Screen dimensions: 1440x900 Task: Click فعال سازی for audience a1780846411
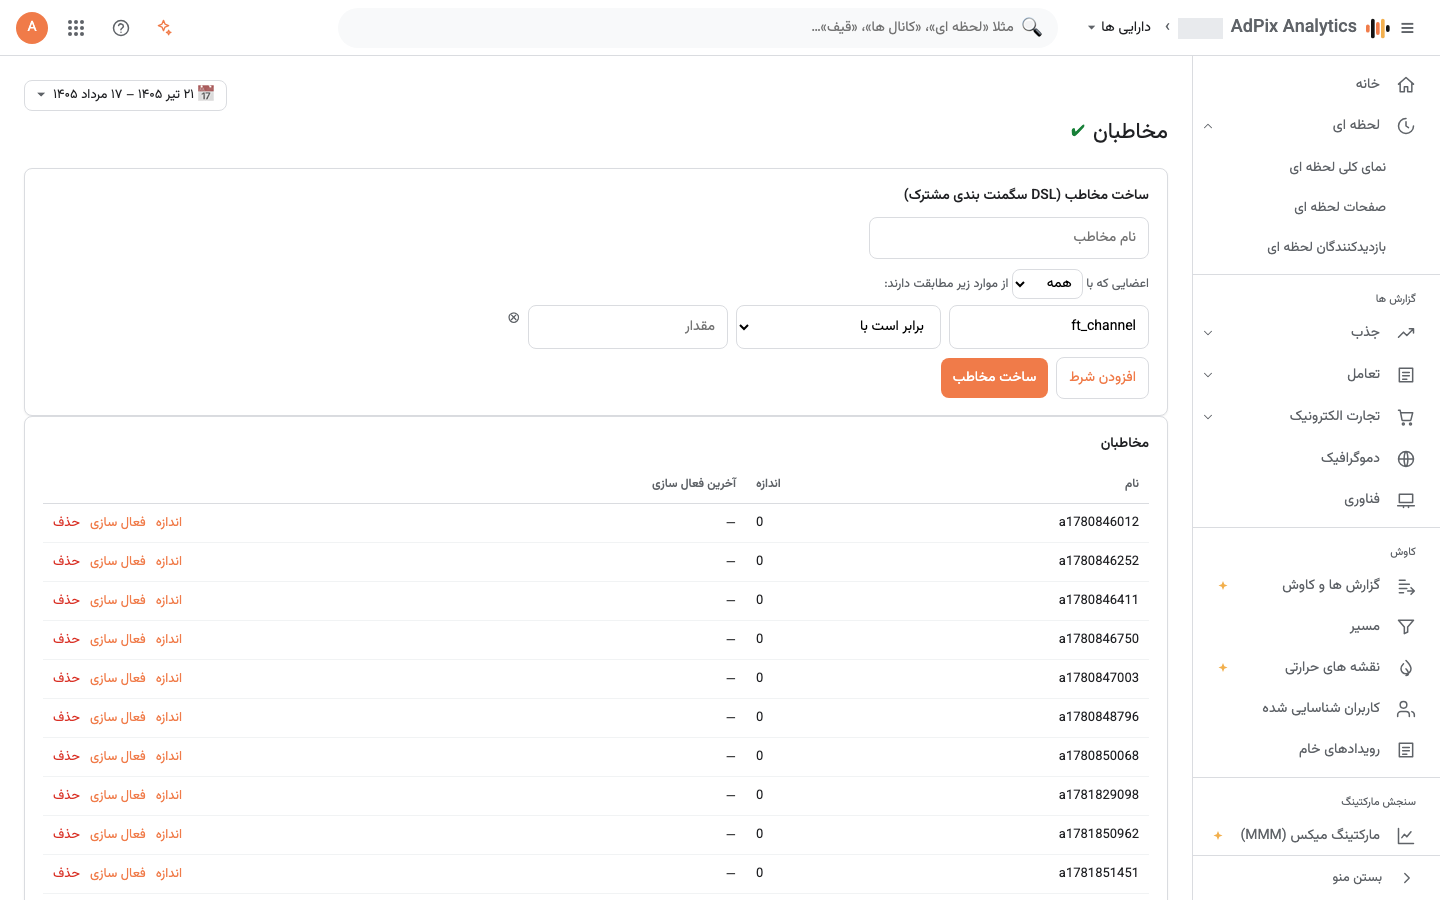118,601
